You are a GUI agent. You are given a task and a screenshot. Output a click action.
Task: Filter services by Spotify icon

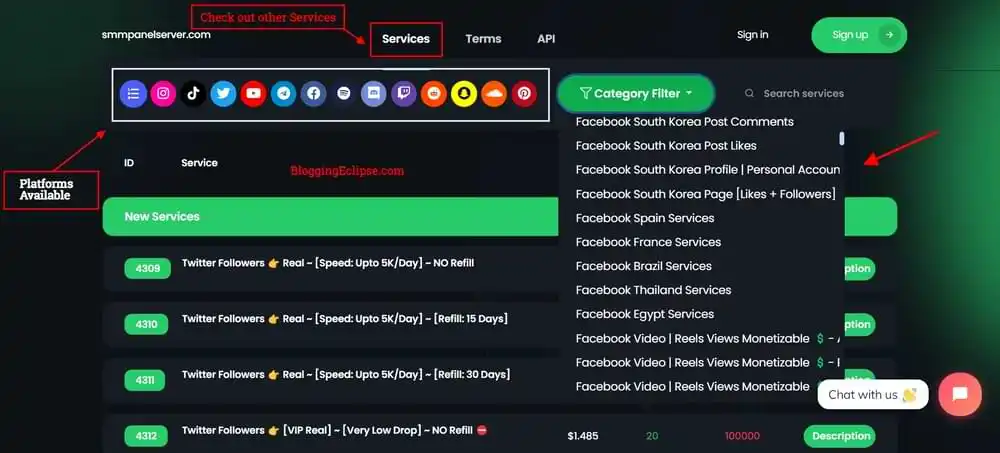point(344,94)
